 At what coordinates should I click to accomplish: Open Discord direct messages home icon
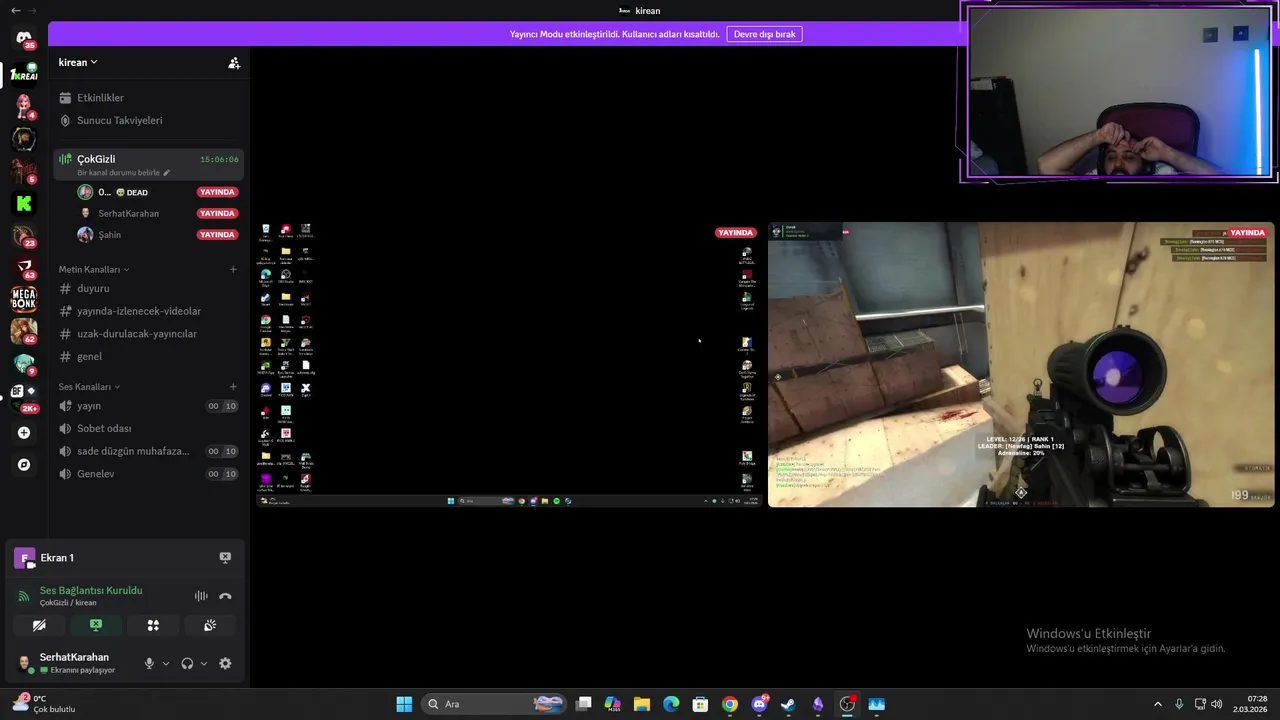(24, 39)
